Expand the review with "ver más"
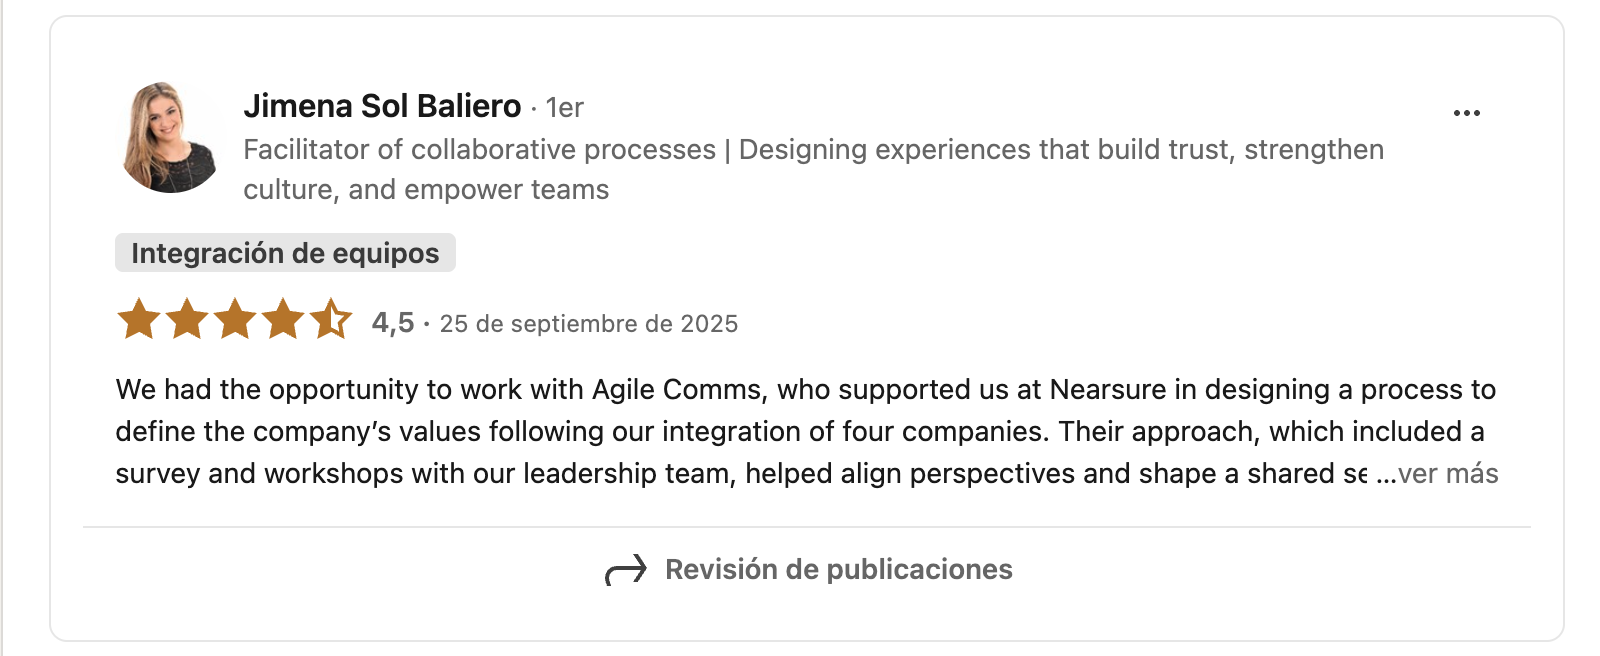Viewport: 1600px width, 656px height. [x=1447, y=474]
